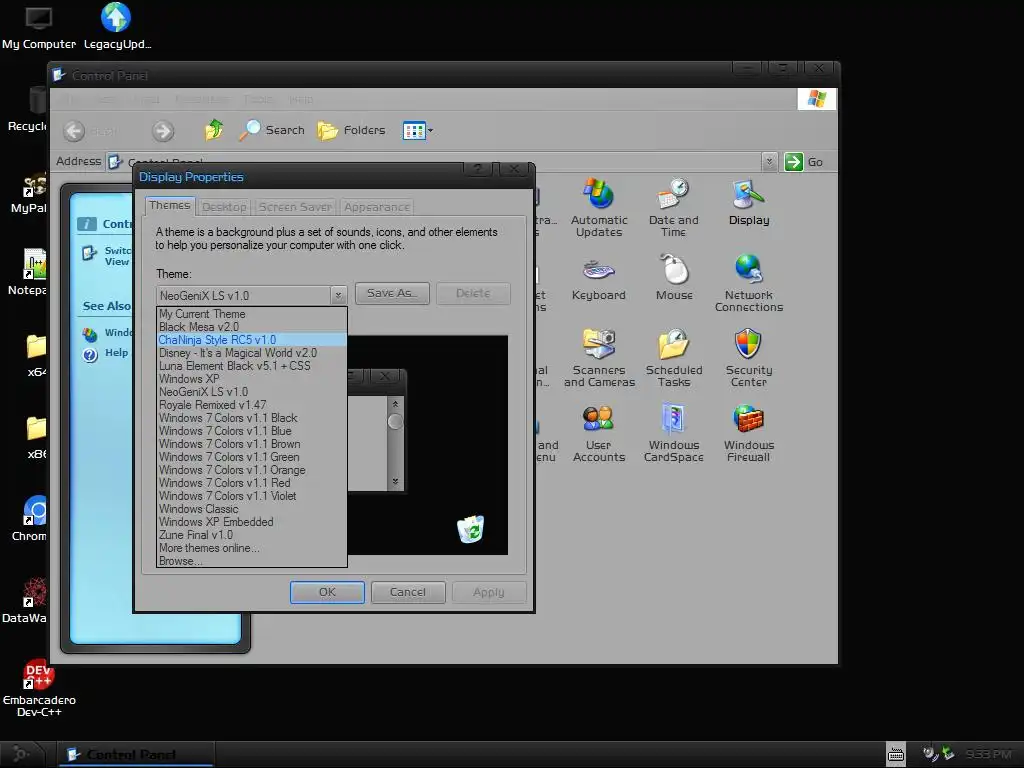Open the Date and Time applet
1024x768 pixels.
[x=673, y=207]
